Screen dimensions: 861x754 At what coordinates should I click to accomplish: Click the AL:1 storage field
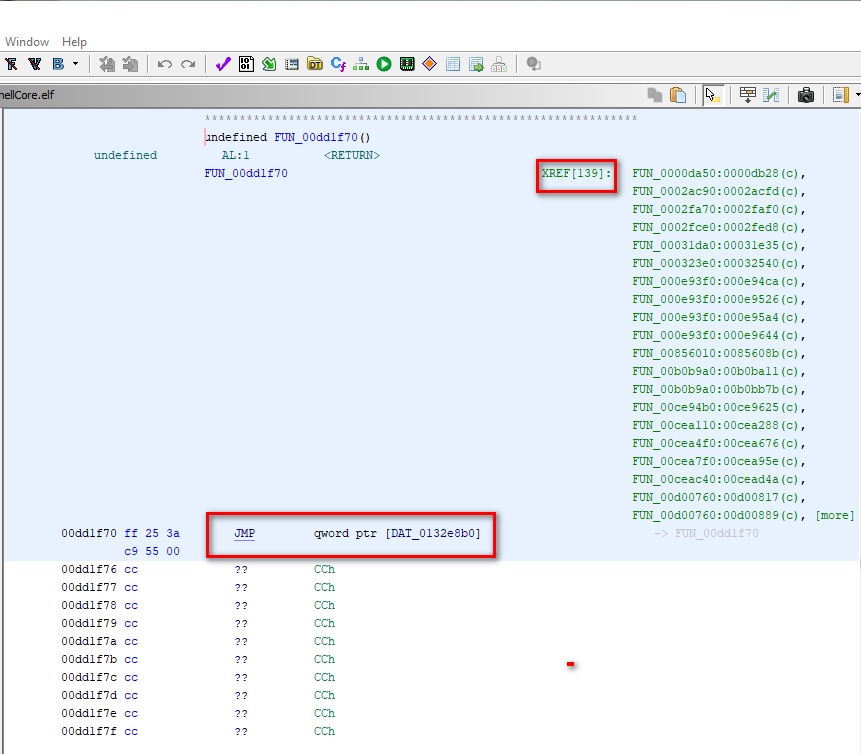tap(236, 155)
